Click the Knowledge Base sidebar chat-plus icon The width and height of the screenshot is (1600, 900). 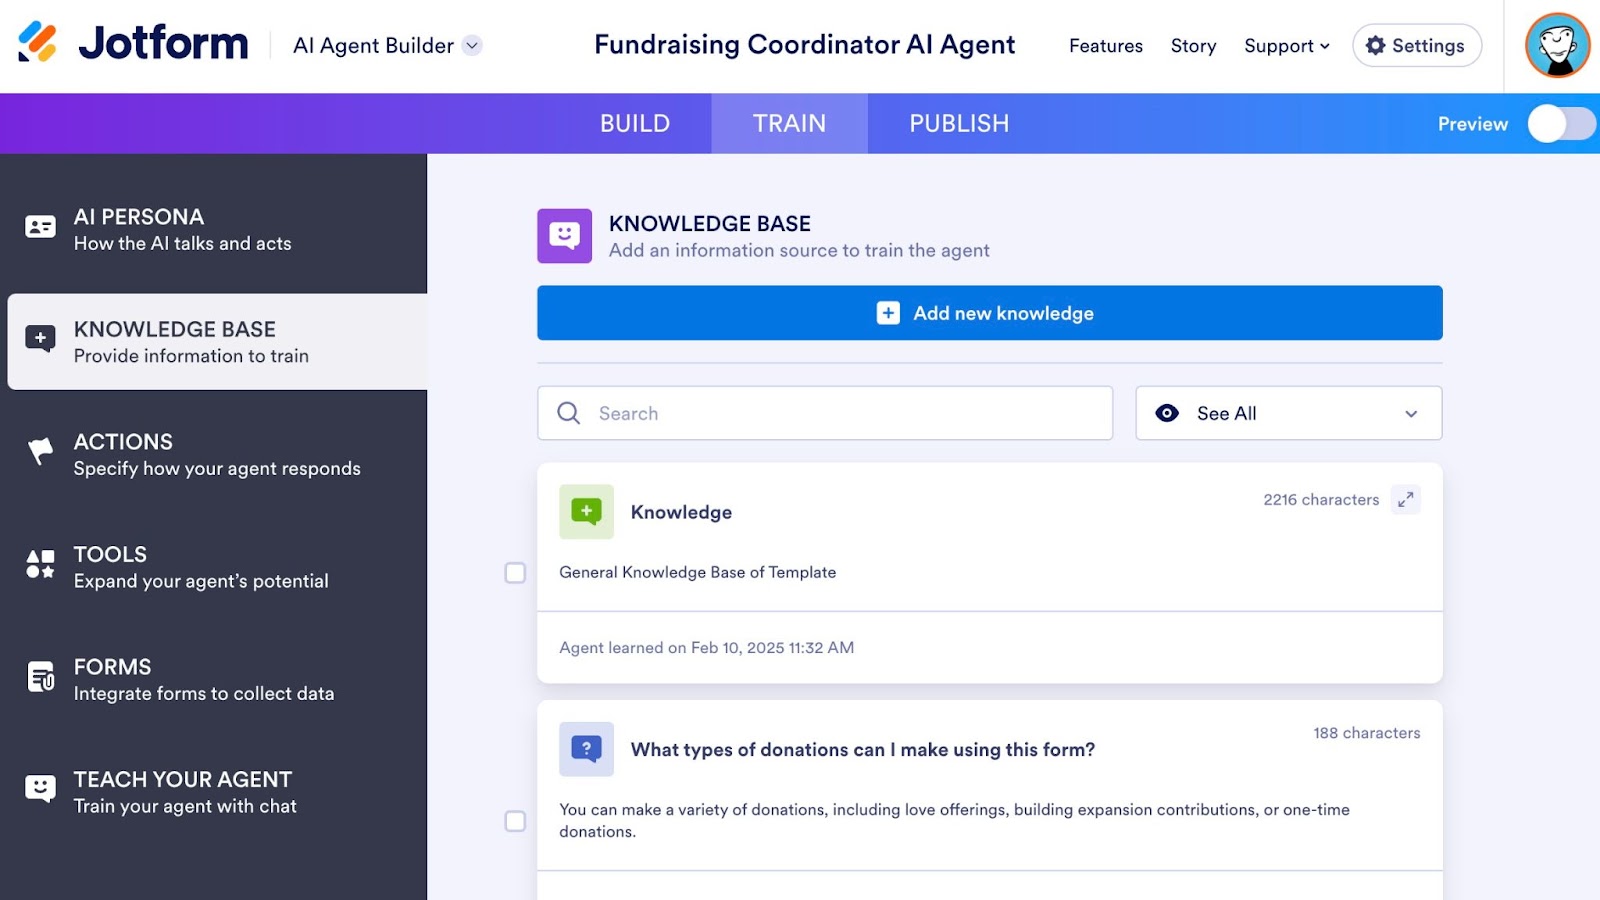point(40,339)
